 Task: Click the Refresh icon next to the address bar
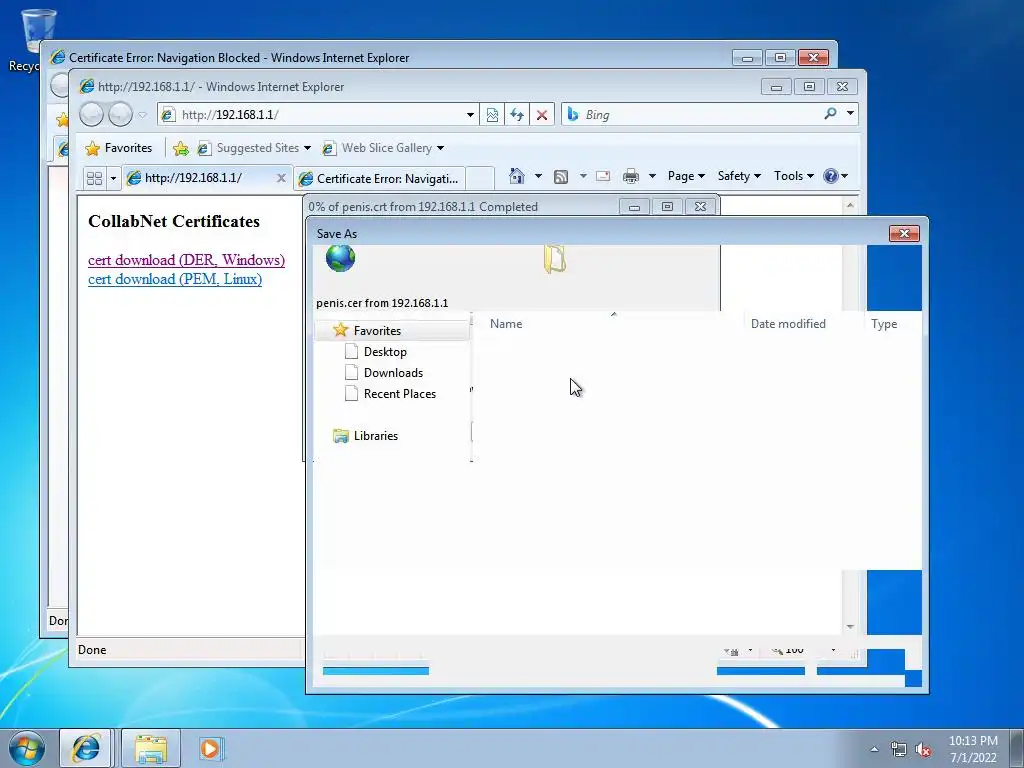tap(517, 115)
